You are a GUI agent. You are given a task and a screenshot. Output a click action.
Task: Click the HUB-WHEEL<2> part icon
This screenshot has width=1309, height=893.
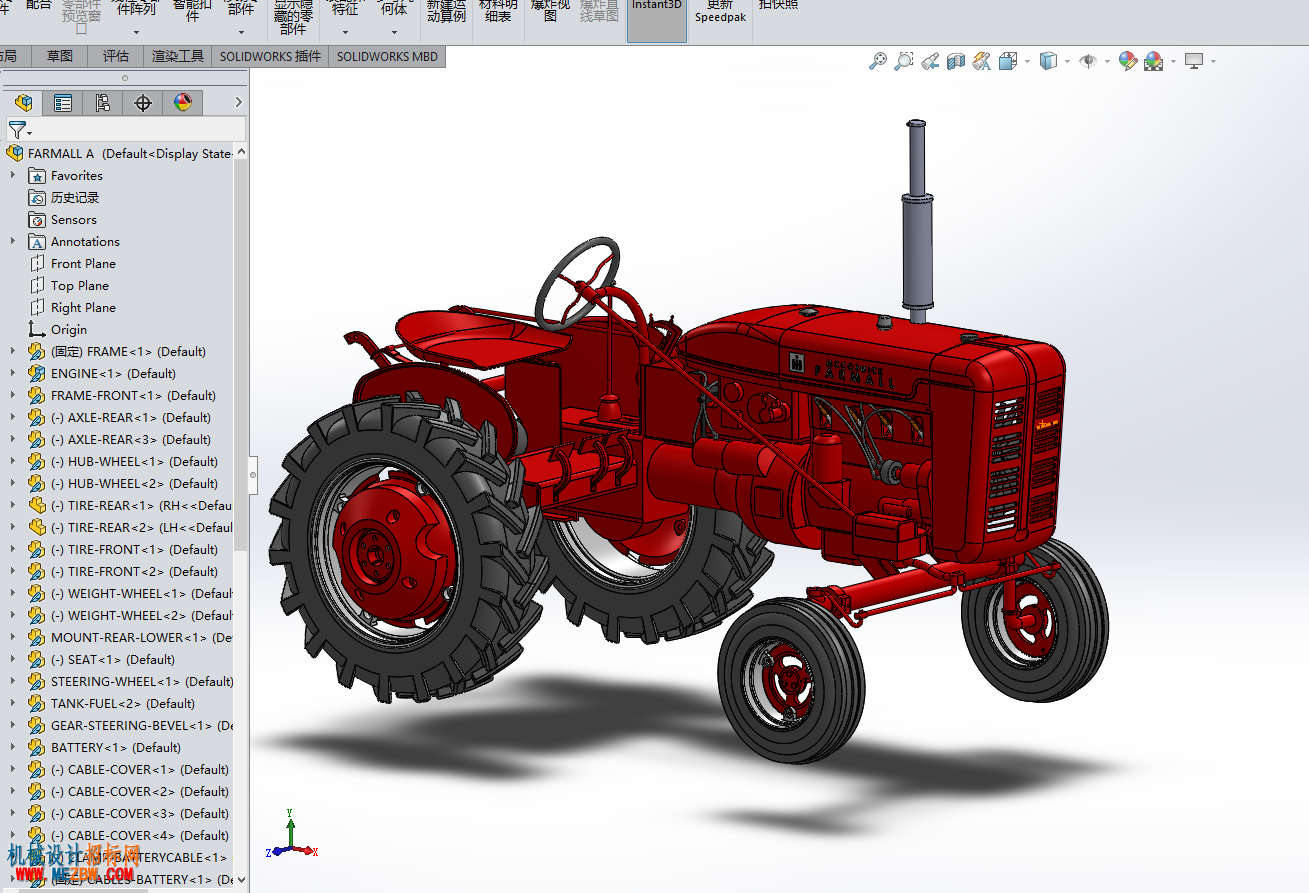pyautogui.click(x=37, y=483)
